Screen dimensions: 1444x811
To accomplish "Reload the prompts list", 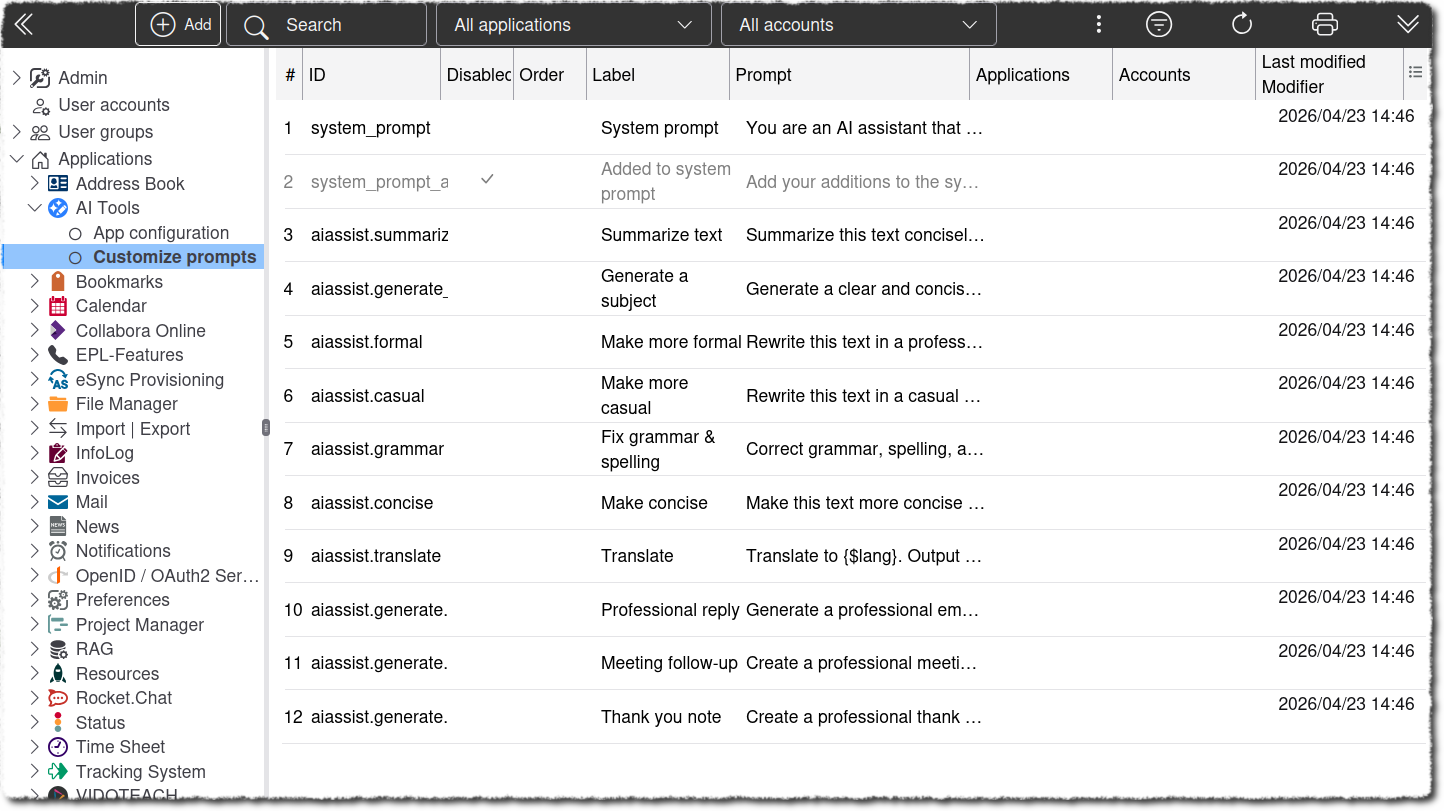I will pos(1242,25).
